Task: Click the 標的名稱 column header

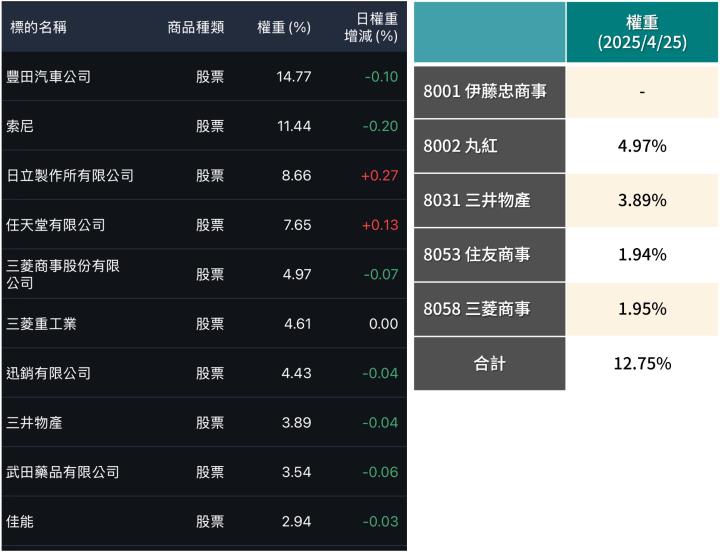Action: (x=38, y=27)
